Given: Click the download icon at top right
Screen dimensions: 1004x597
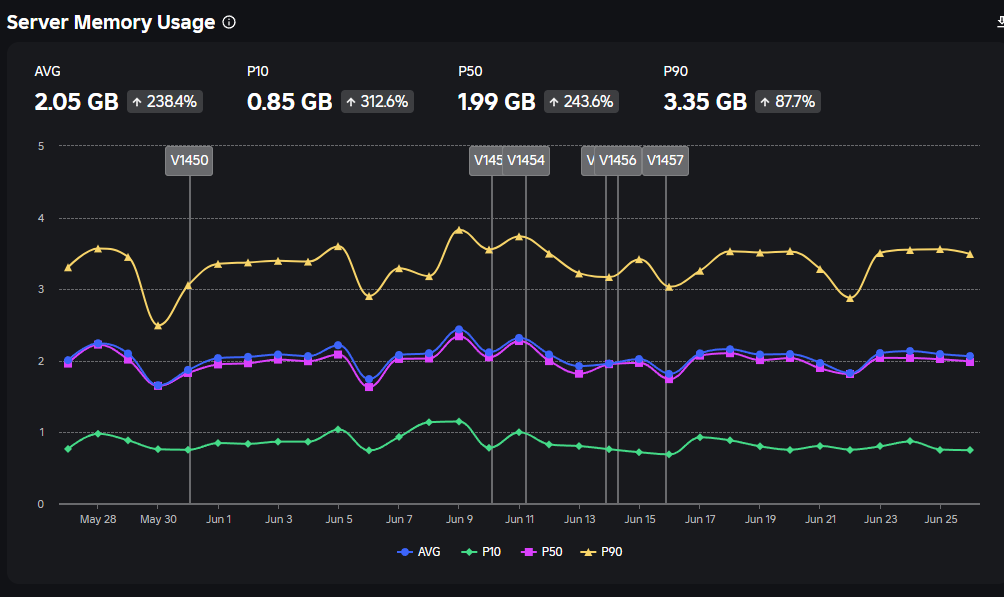Looking at the screenshot, I should [x=1000, y=22].
